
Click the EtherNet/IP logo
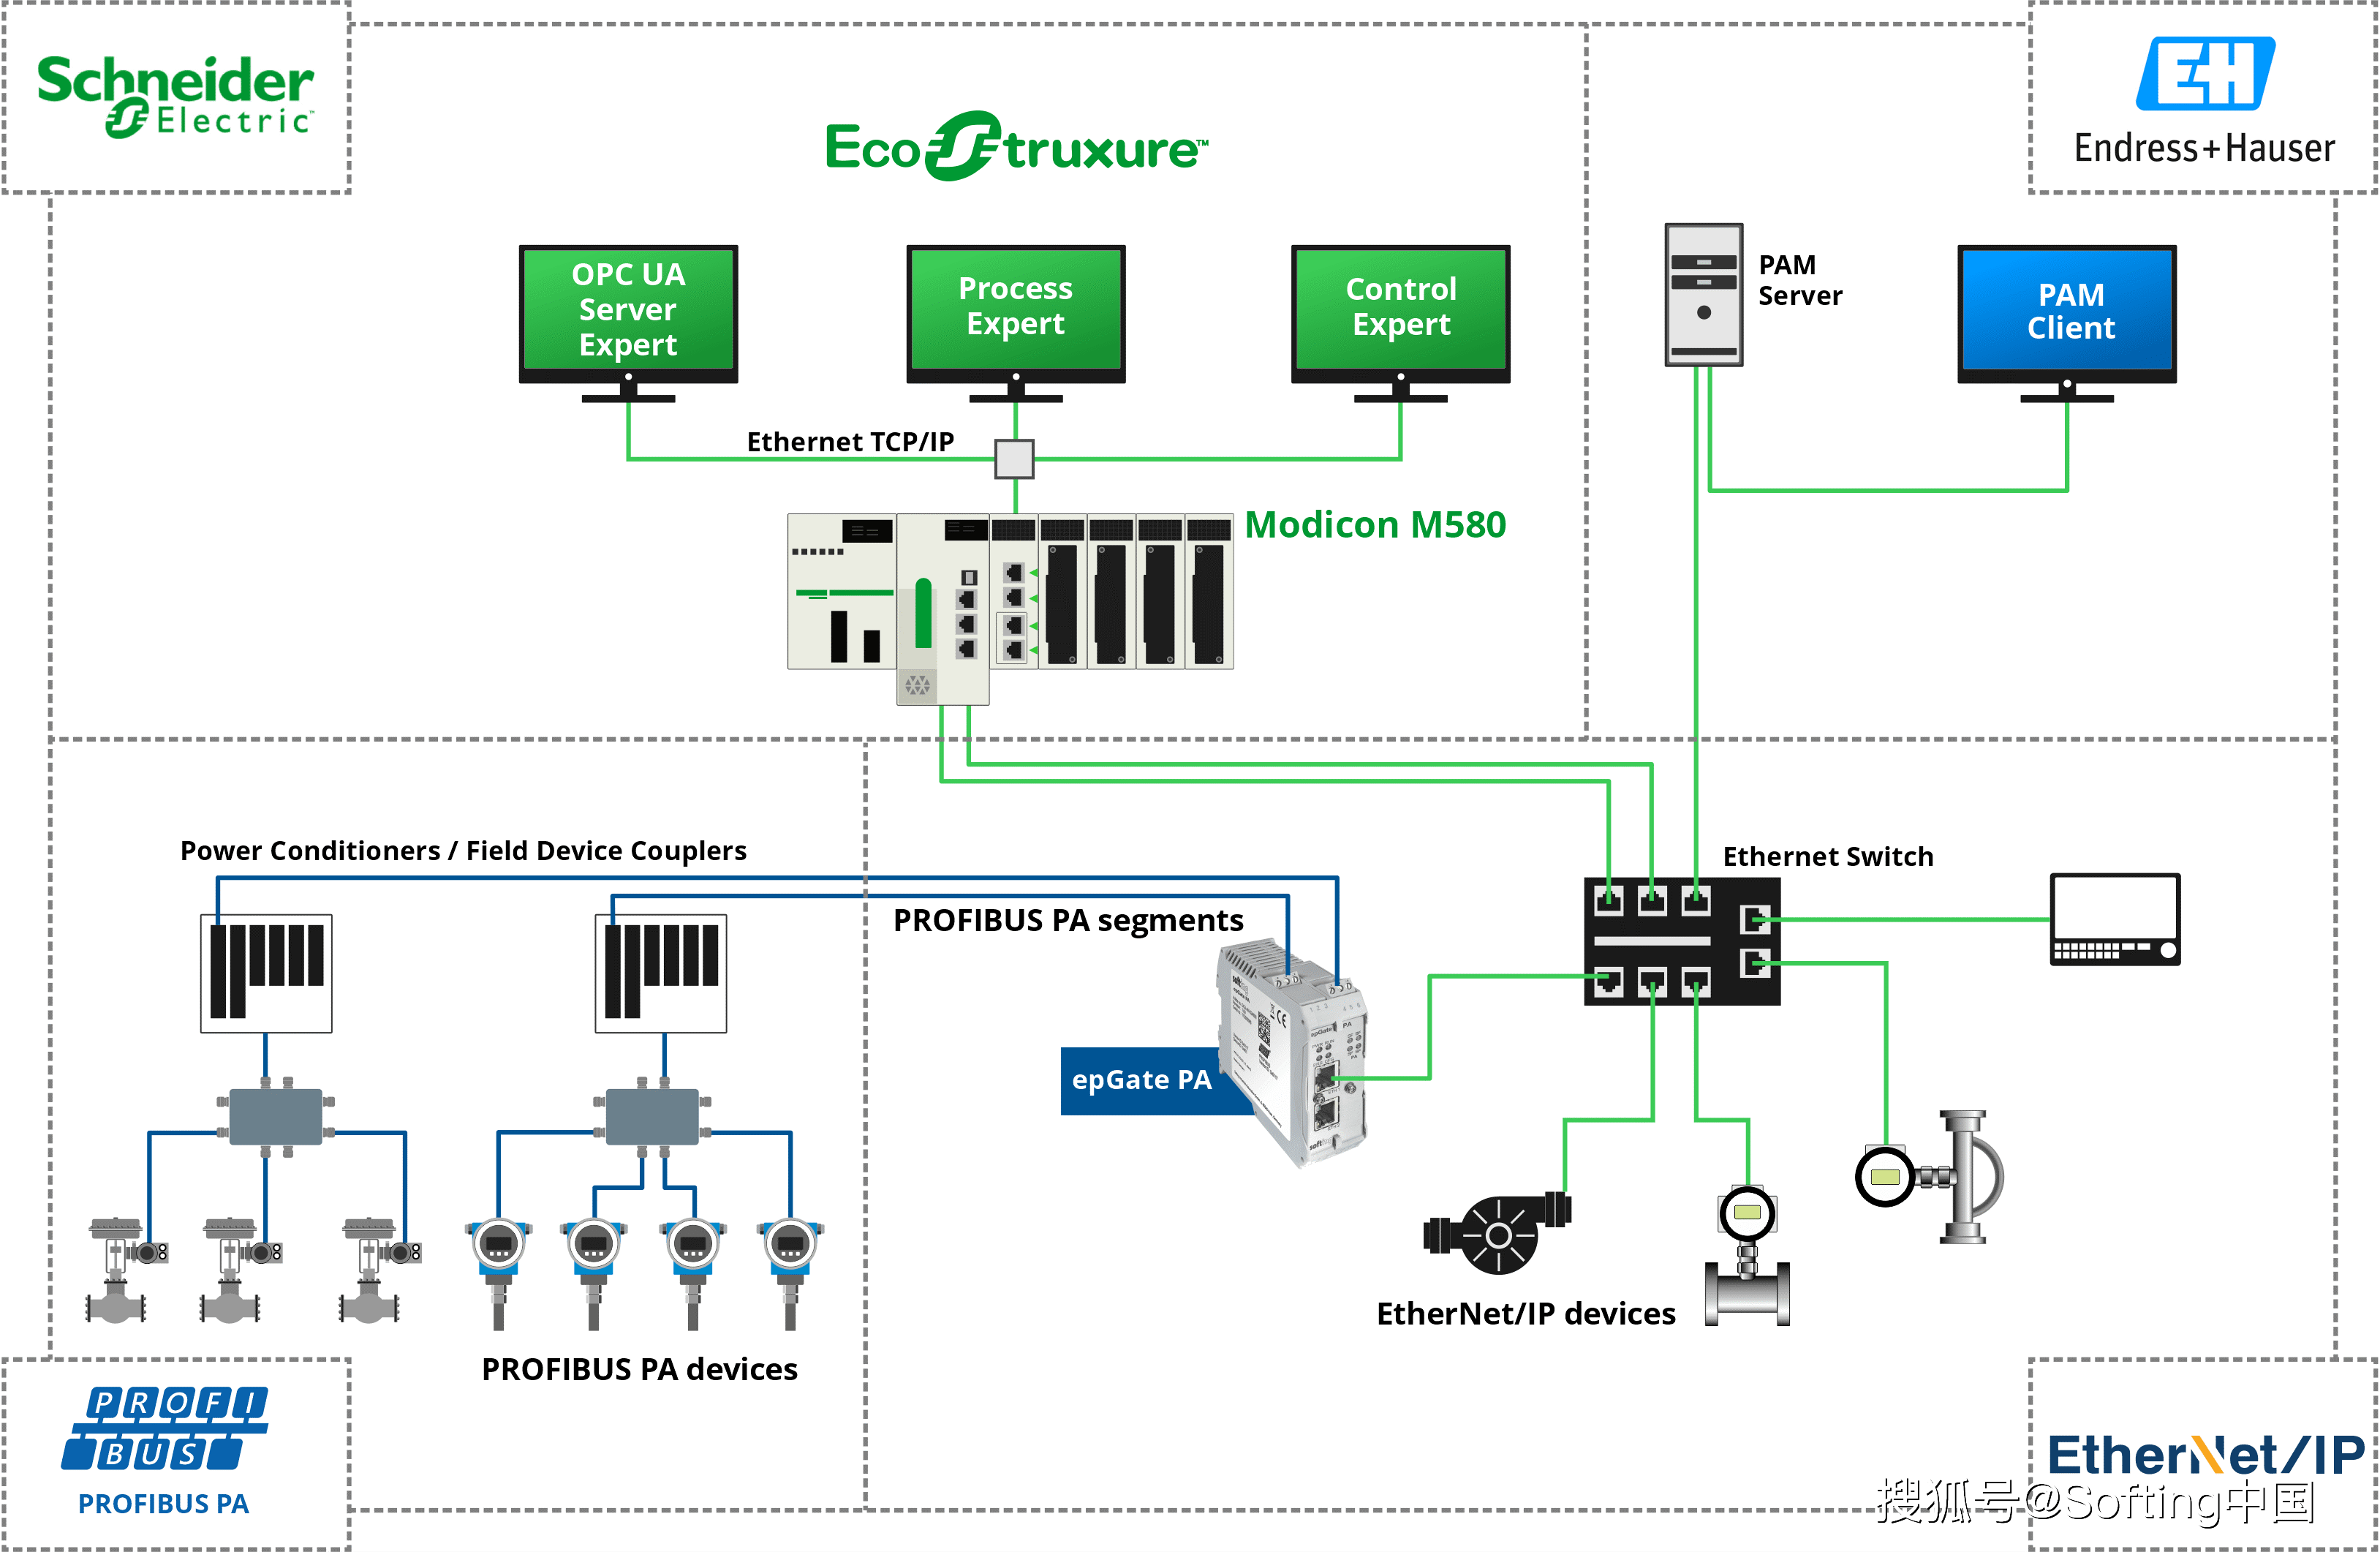click(2206, 1455)
